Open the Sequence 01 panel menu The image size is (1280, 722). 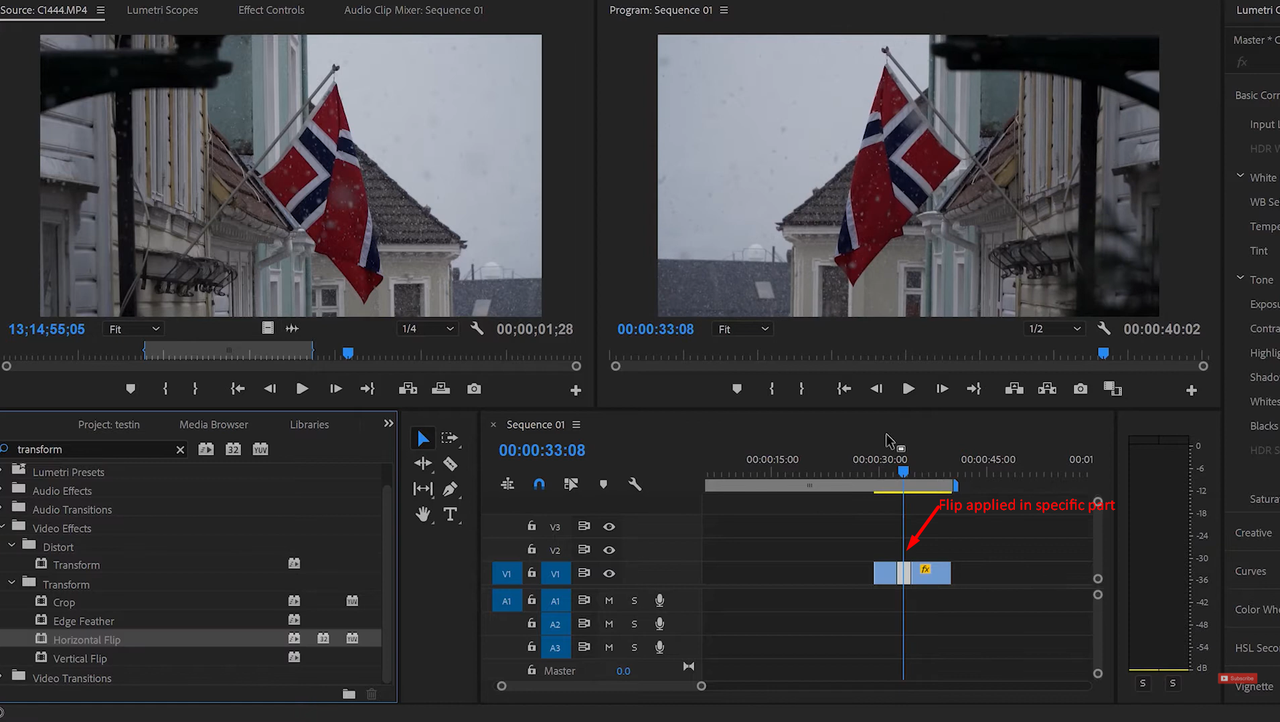tap(575, 424)
